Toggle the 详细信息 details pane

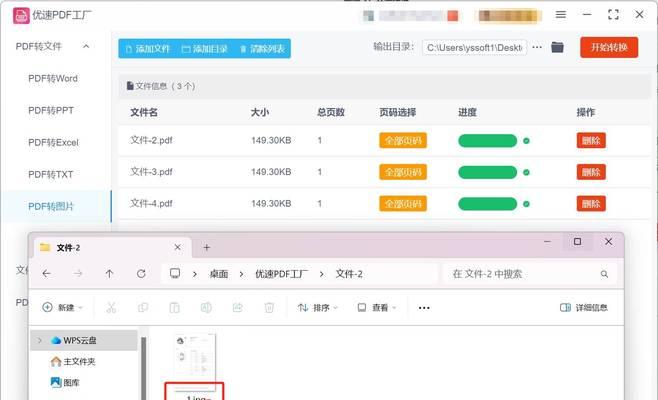[584, 308]
